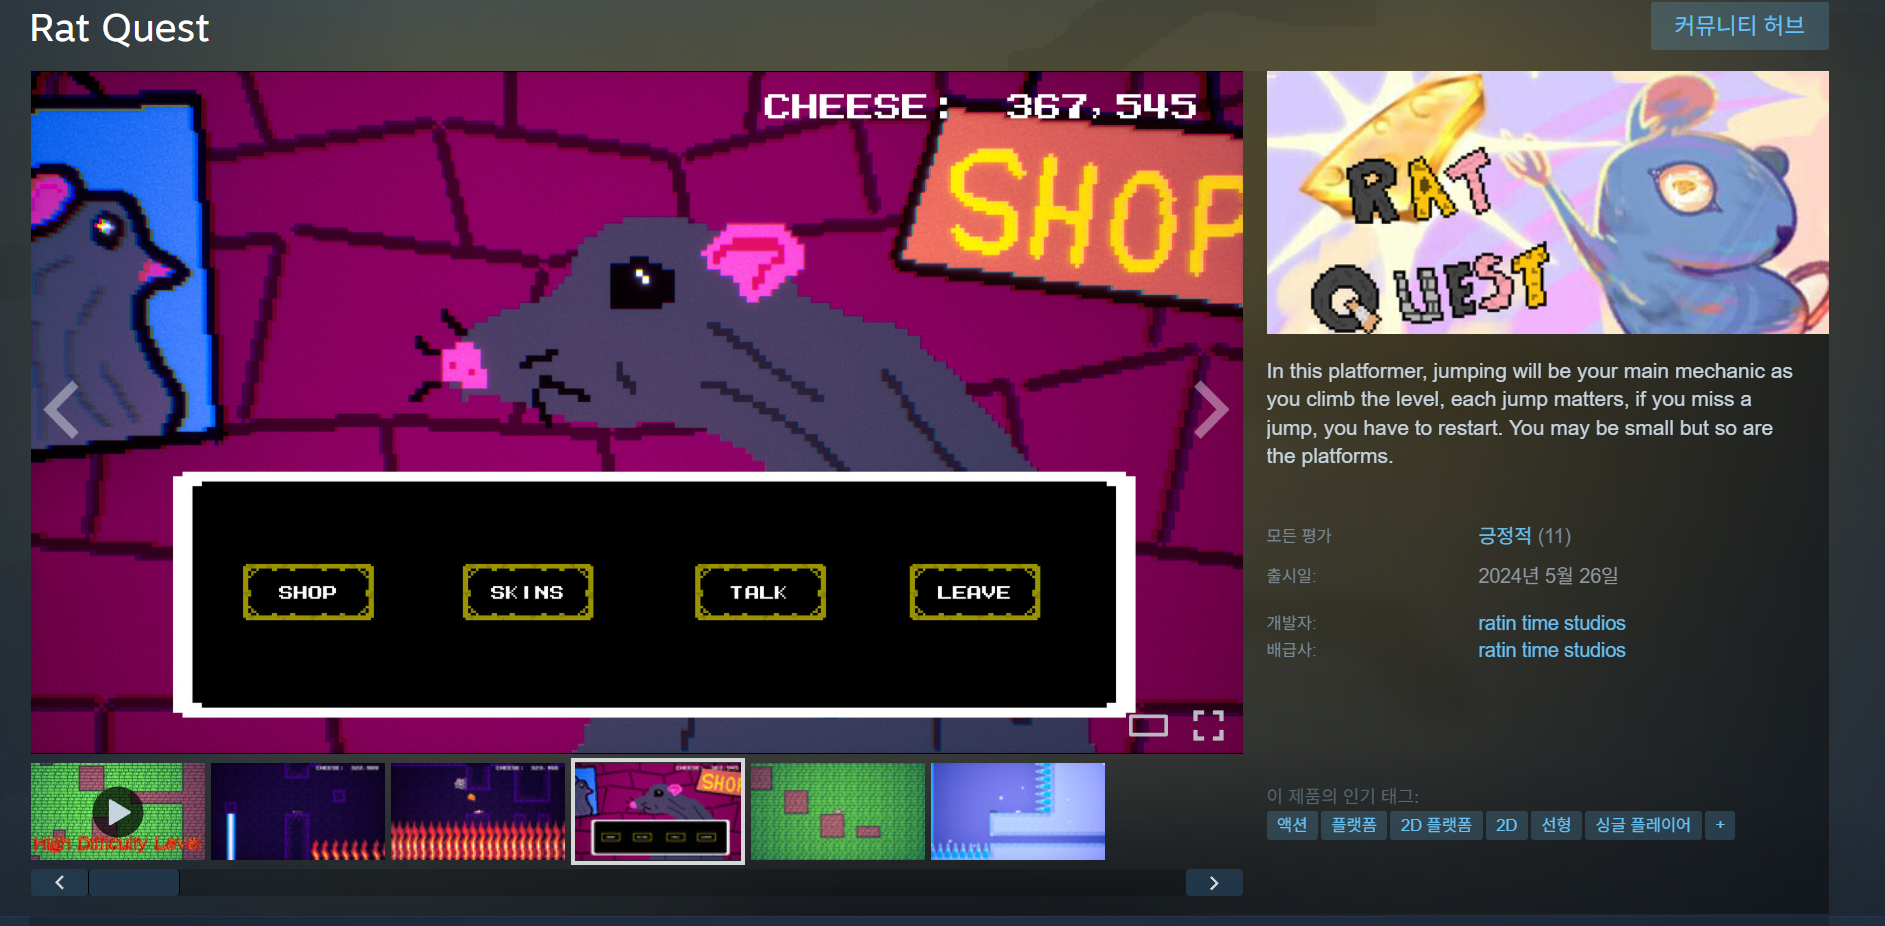Toggle fullscreen view of the screenshot
This screenshot has width=1885, height=926.
pyautogui.click(x=1208, y=726)
